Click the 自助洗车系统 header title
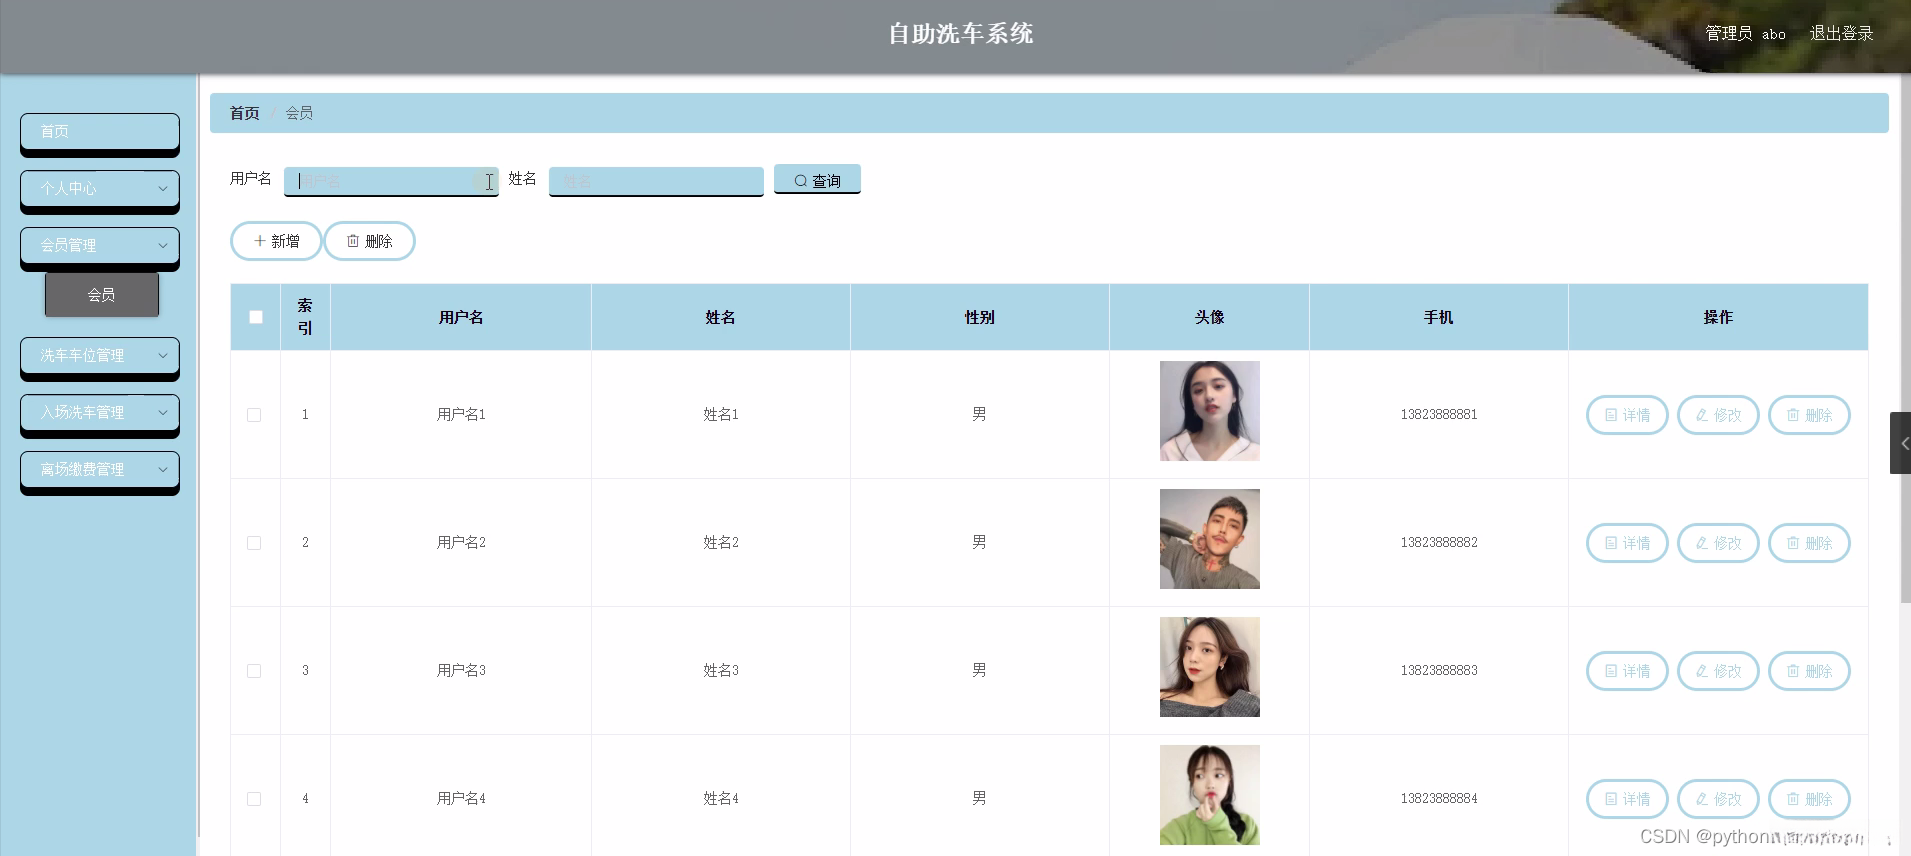The image size is (1911, 856). [x=961, y=34]
